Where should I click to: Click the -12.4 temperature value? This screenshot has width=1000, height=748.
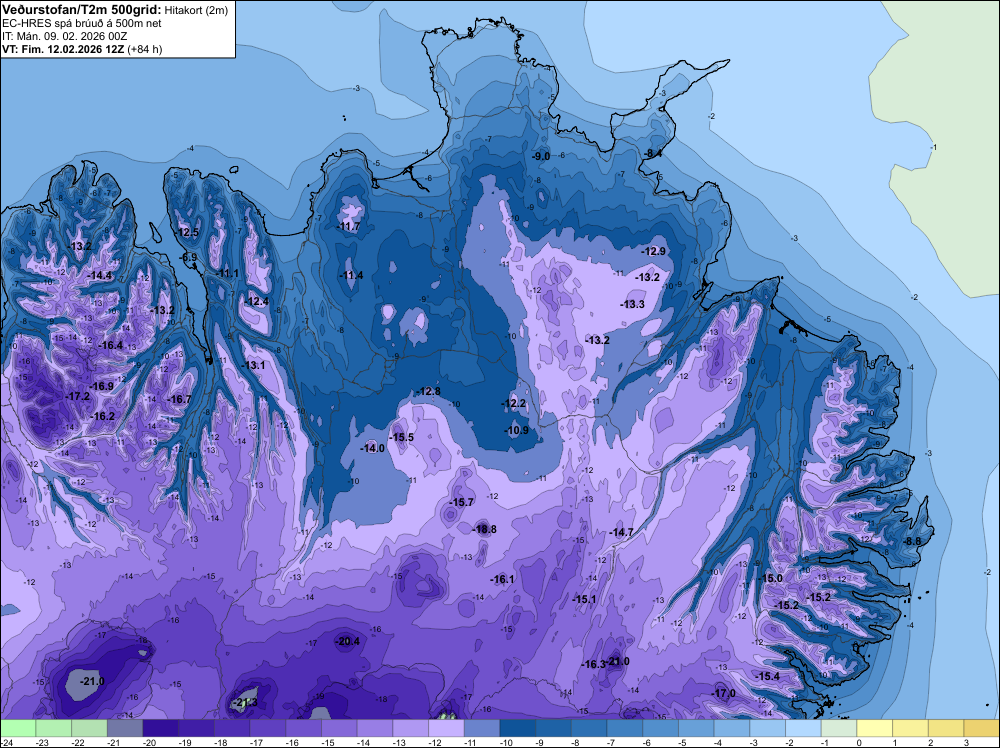click(256, 302)
